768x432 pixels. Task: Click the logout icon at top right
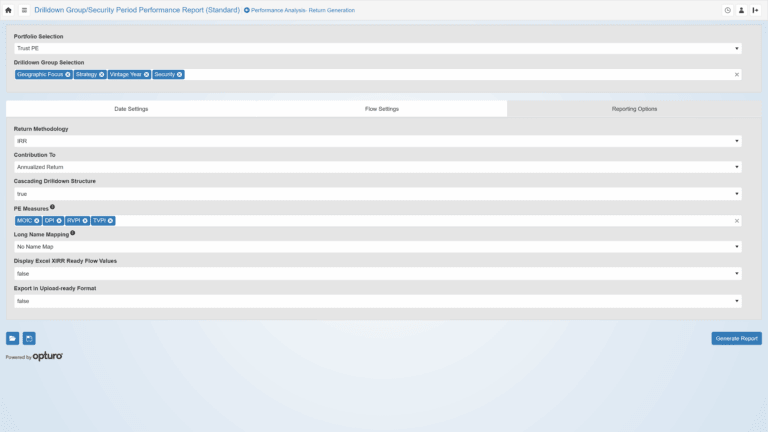[x=755, y=10]
